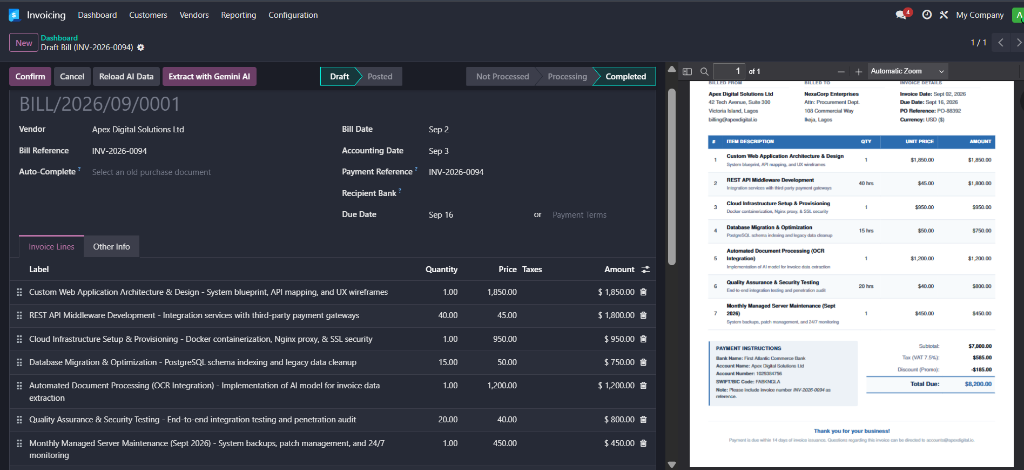
Task: Click the New button
Action: [x=24, y=43]
